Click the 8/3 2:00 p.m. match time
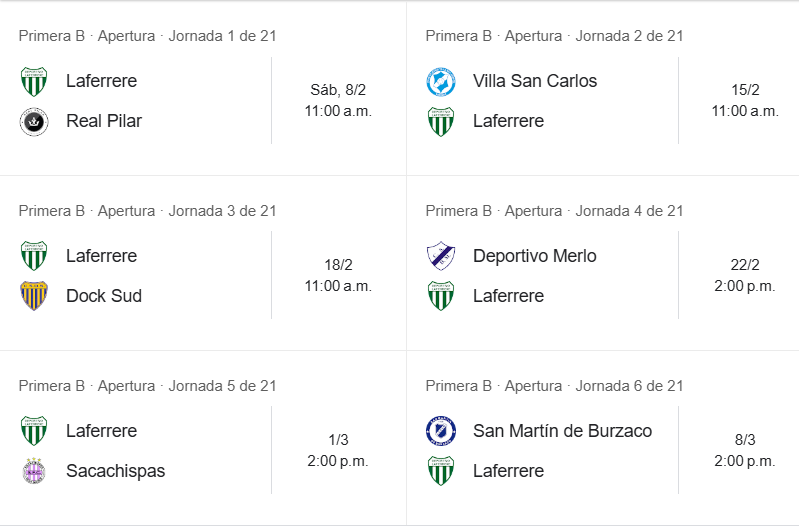The height and width of the screenshot is (527, 799). click(x=745, y=450)
